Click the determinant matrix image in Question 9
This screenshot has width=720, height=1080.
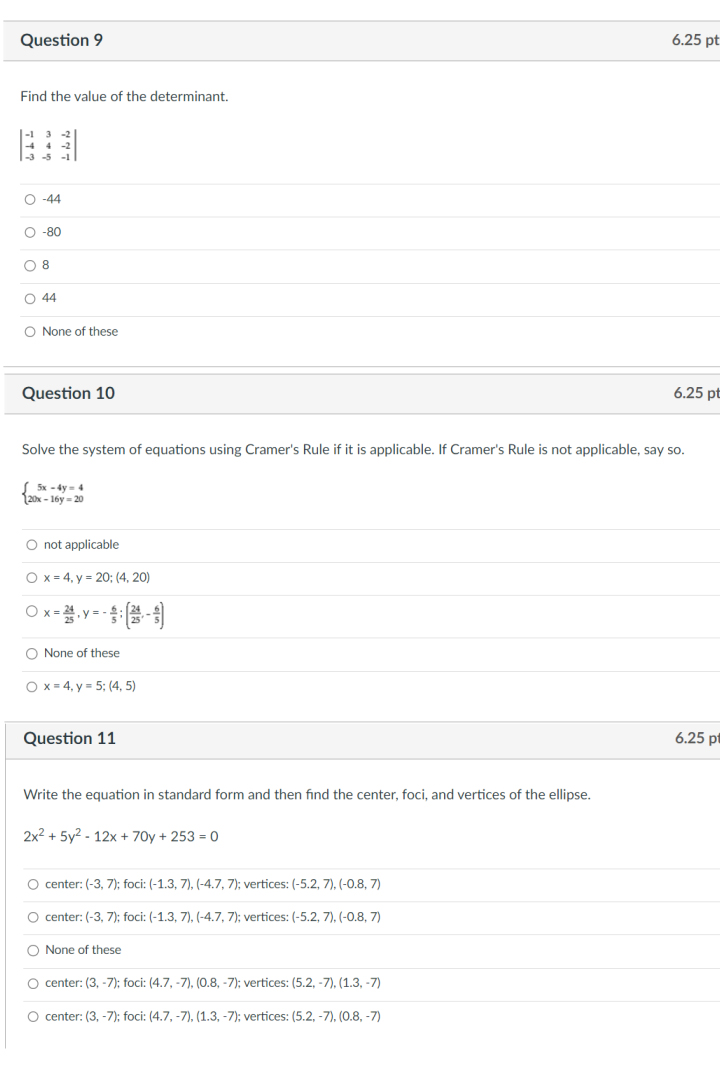[49, 146]
